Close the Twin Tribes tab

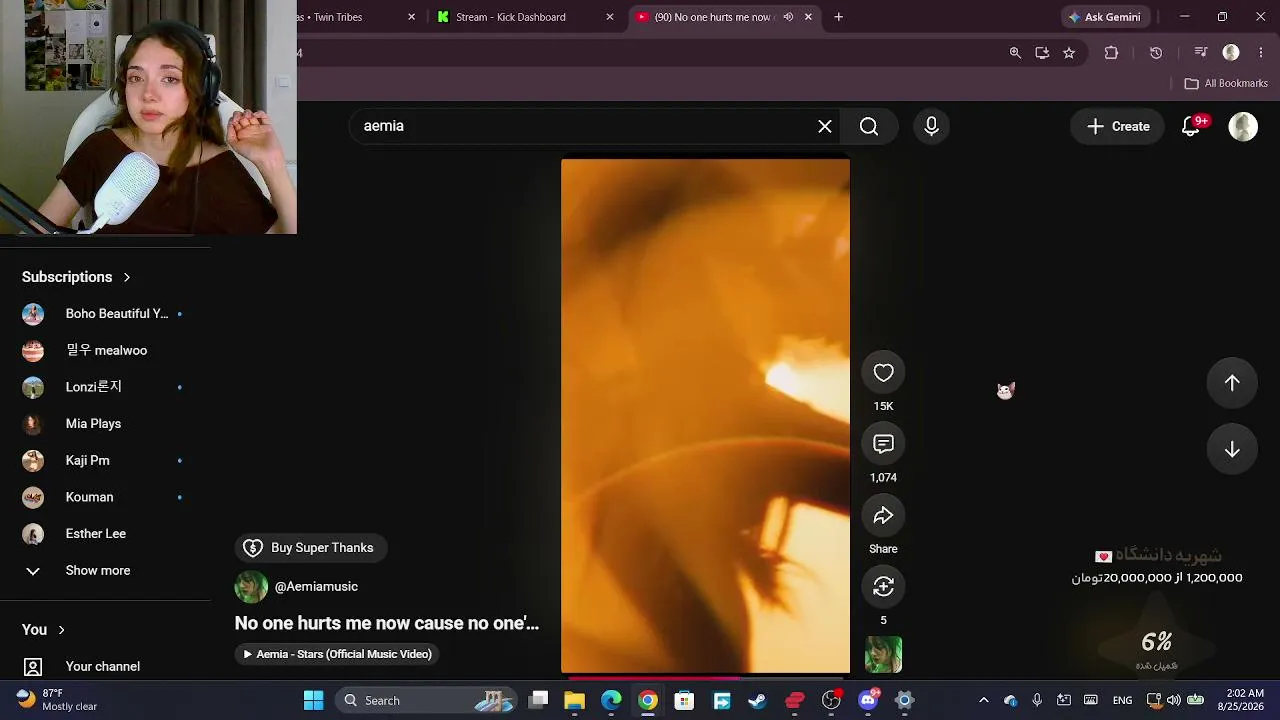coord(411,17)
